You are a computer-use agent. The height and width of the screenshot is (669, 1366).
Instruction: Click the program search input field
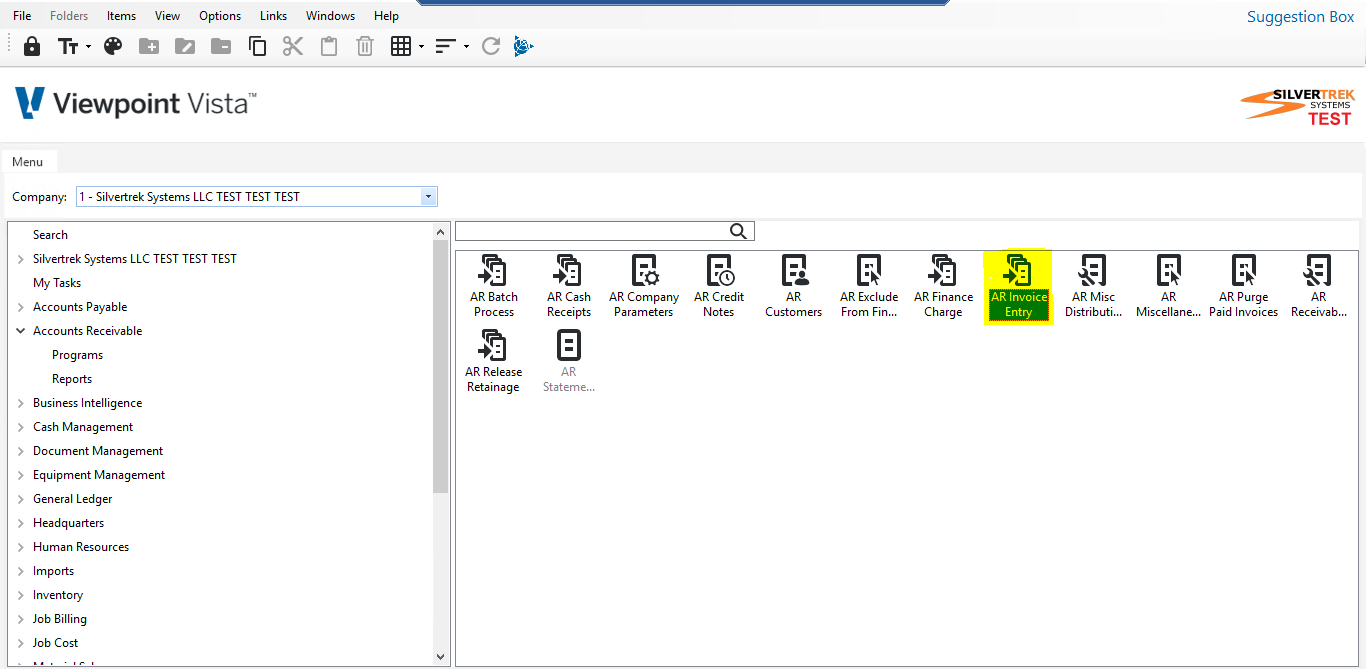591,231
